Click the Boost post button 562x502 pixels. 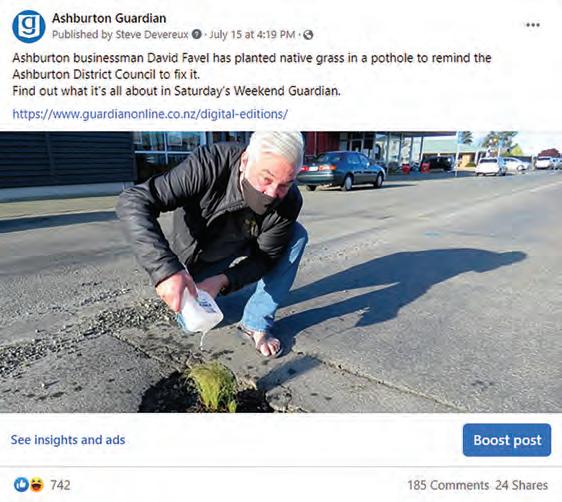tap(507, 440)
